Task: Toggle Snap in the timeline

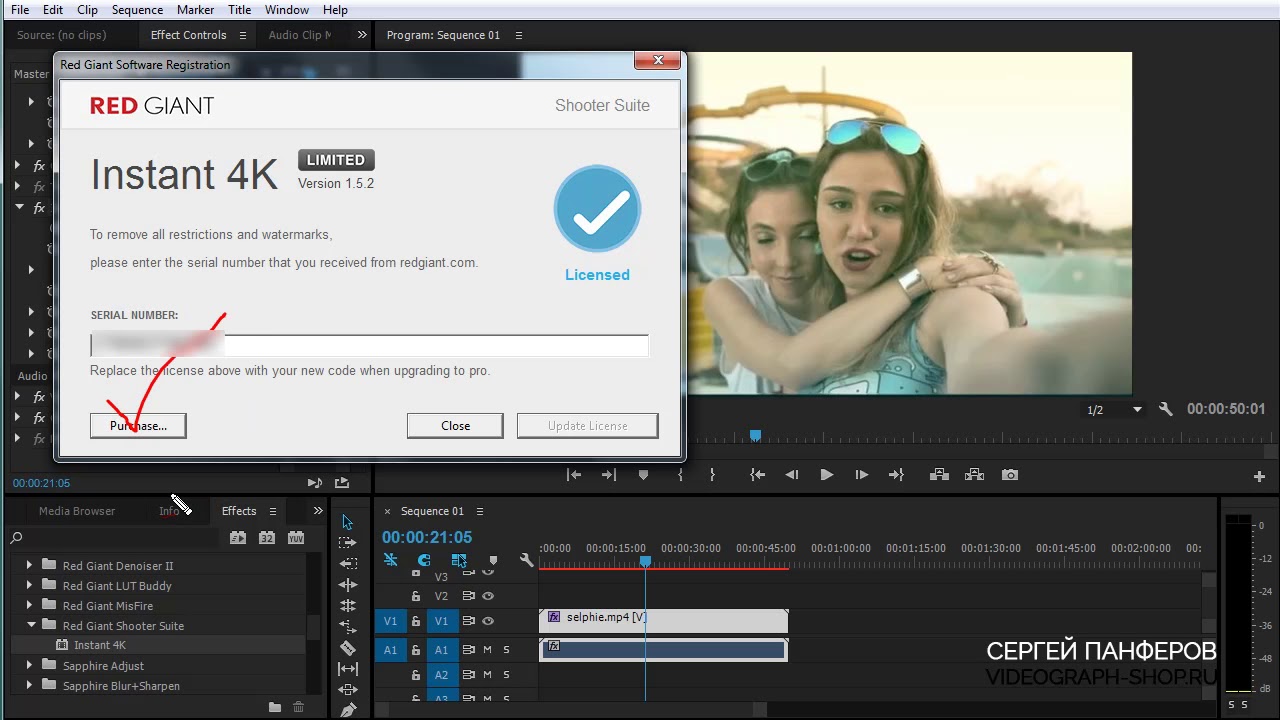Action: [x=424, y=561]
